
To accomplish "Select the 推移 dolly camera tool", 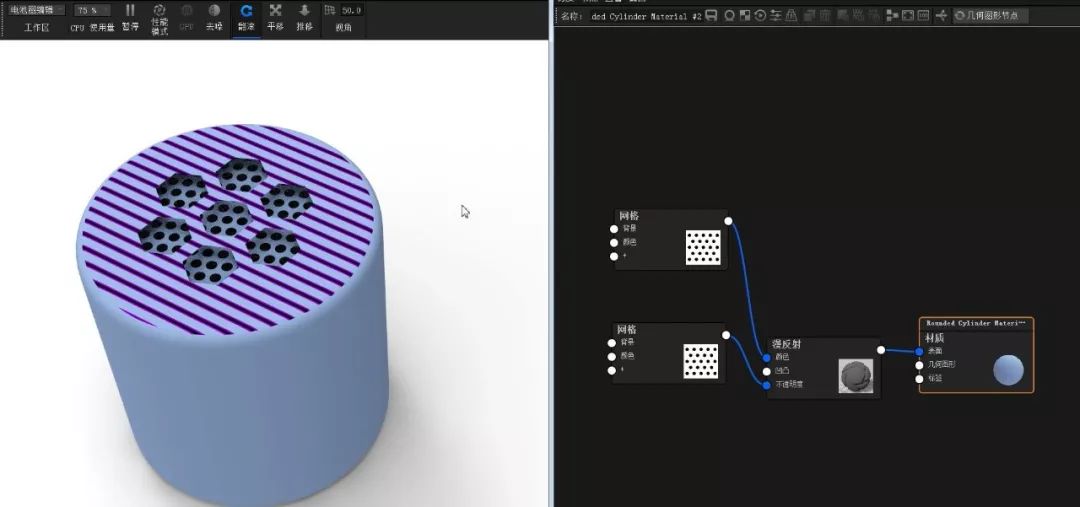I will pos(304,17).
